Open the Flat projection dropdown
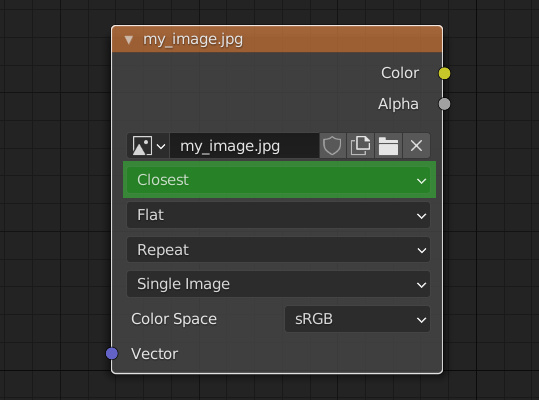 pyautogui.click(x=278, y=215)
